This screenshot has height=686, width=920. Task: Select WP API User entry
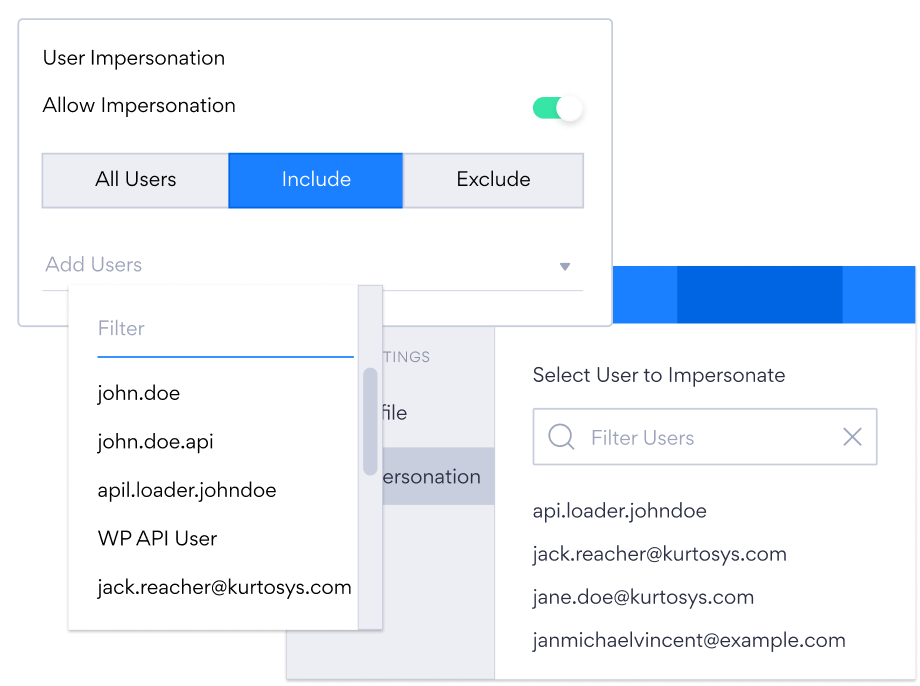click(157, 538)
